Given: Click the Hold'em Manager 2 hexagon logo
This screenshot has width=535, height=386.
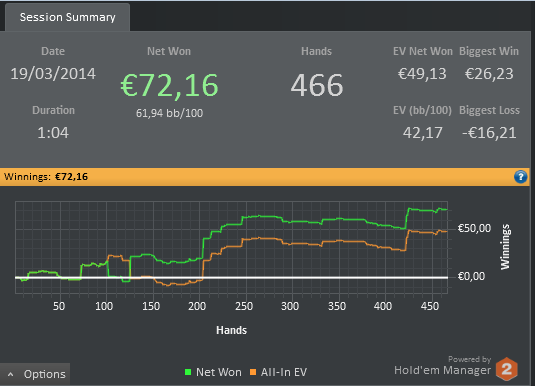Looking at the screenshot, I should [x=507, y=369].
